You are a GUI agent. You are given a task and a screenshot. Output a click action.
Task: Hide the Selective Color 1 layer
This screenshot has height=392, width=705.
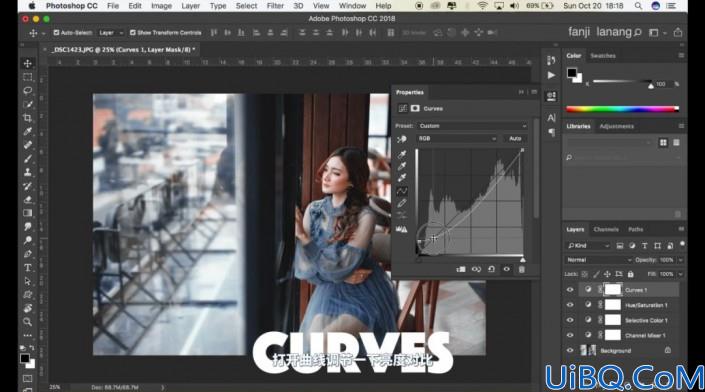click(x=570, y=320)
